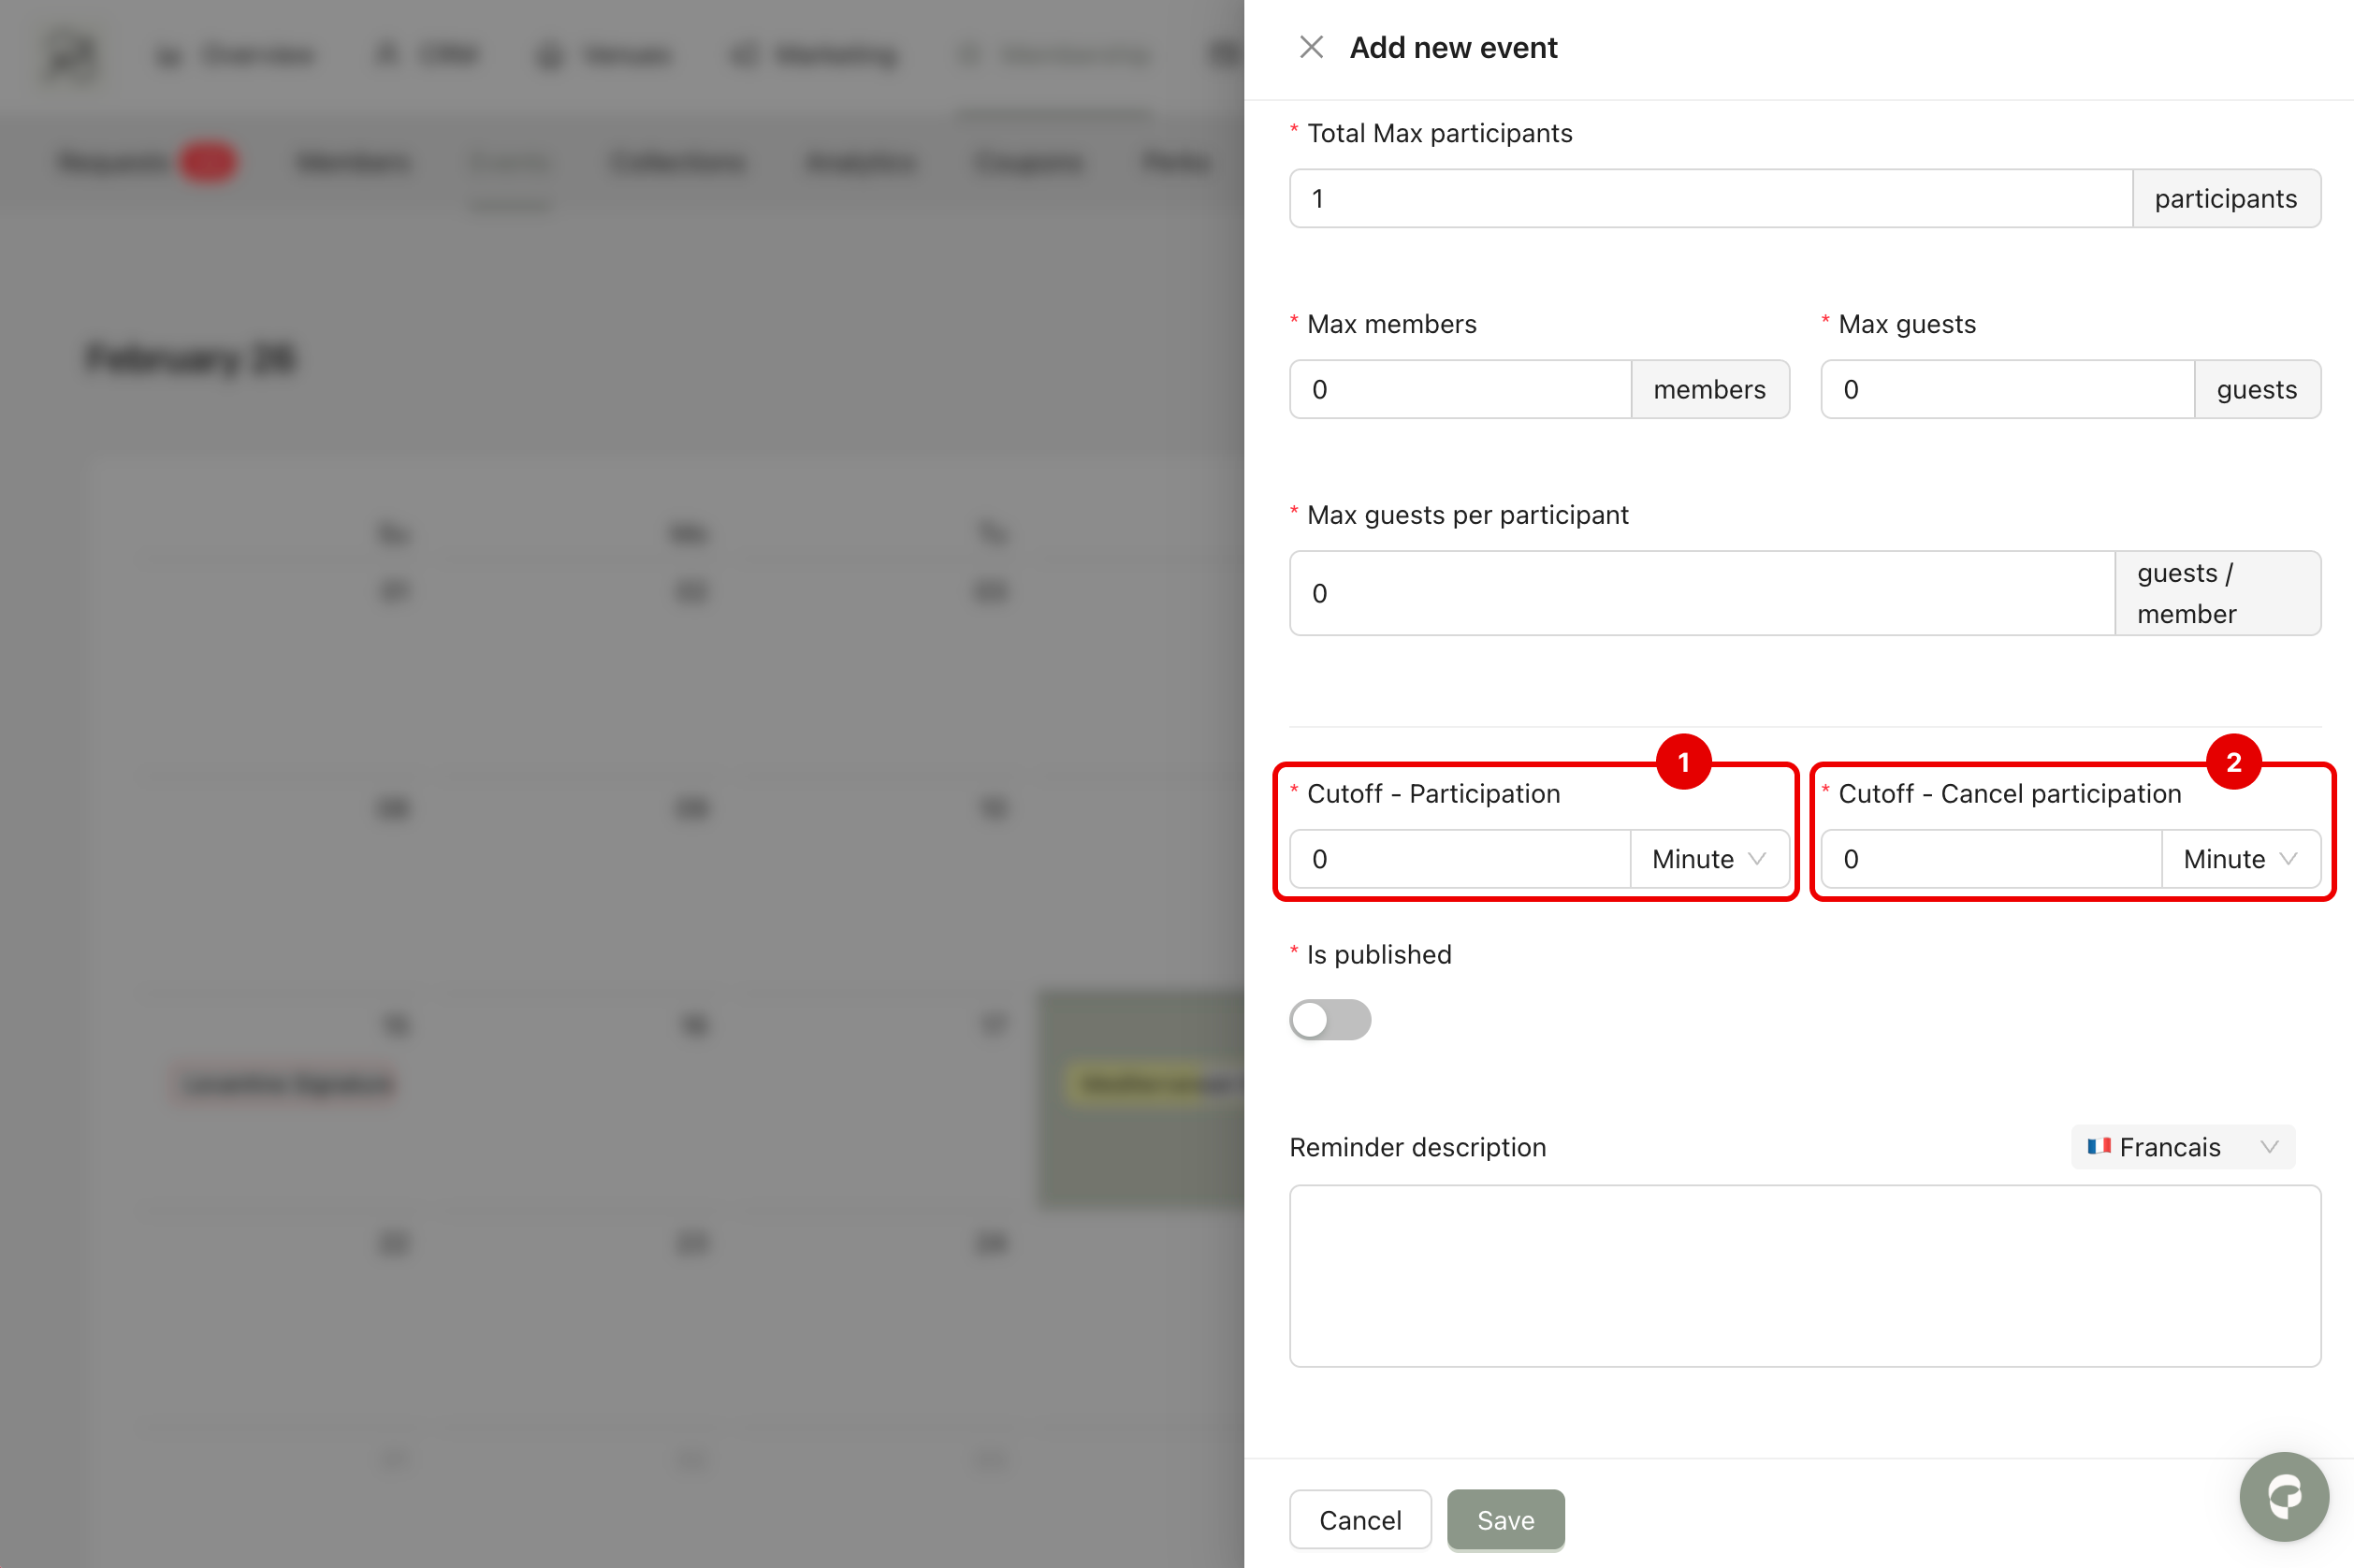Focus Max guests per participant field
Screen dimensions: 2354x1568
1700,593
